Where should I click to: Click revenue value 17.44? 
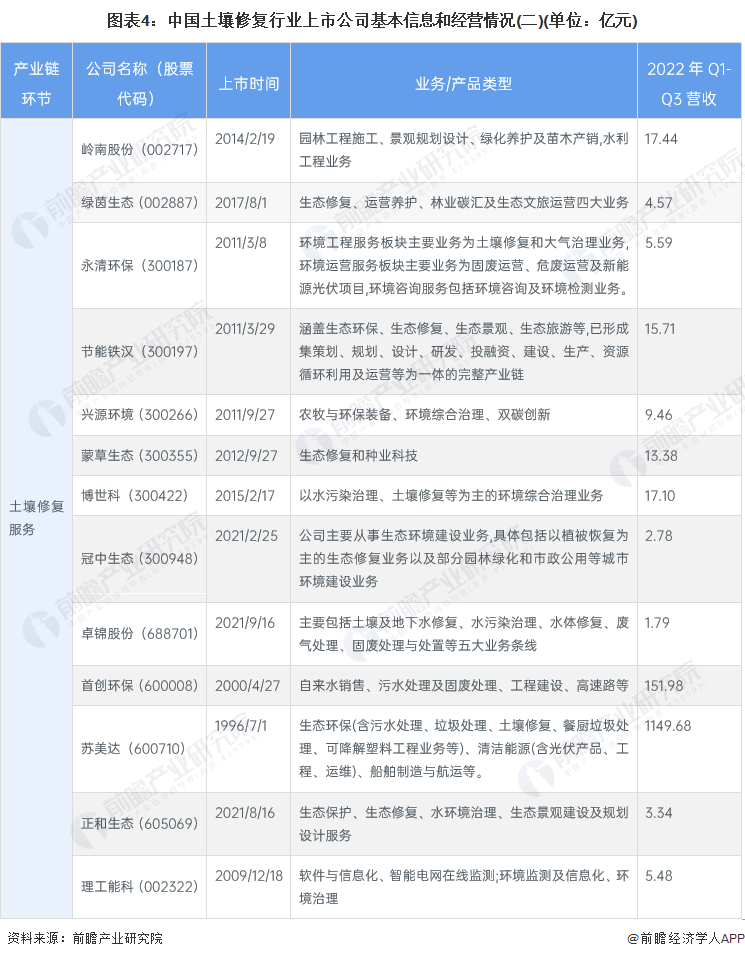click(x=661, y=139)
